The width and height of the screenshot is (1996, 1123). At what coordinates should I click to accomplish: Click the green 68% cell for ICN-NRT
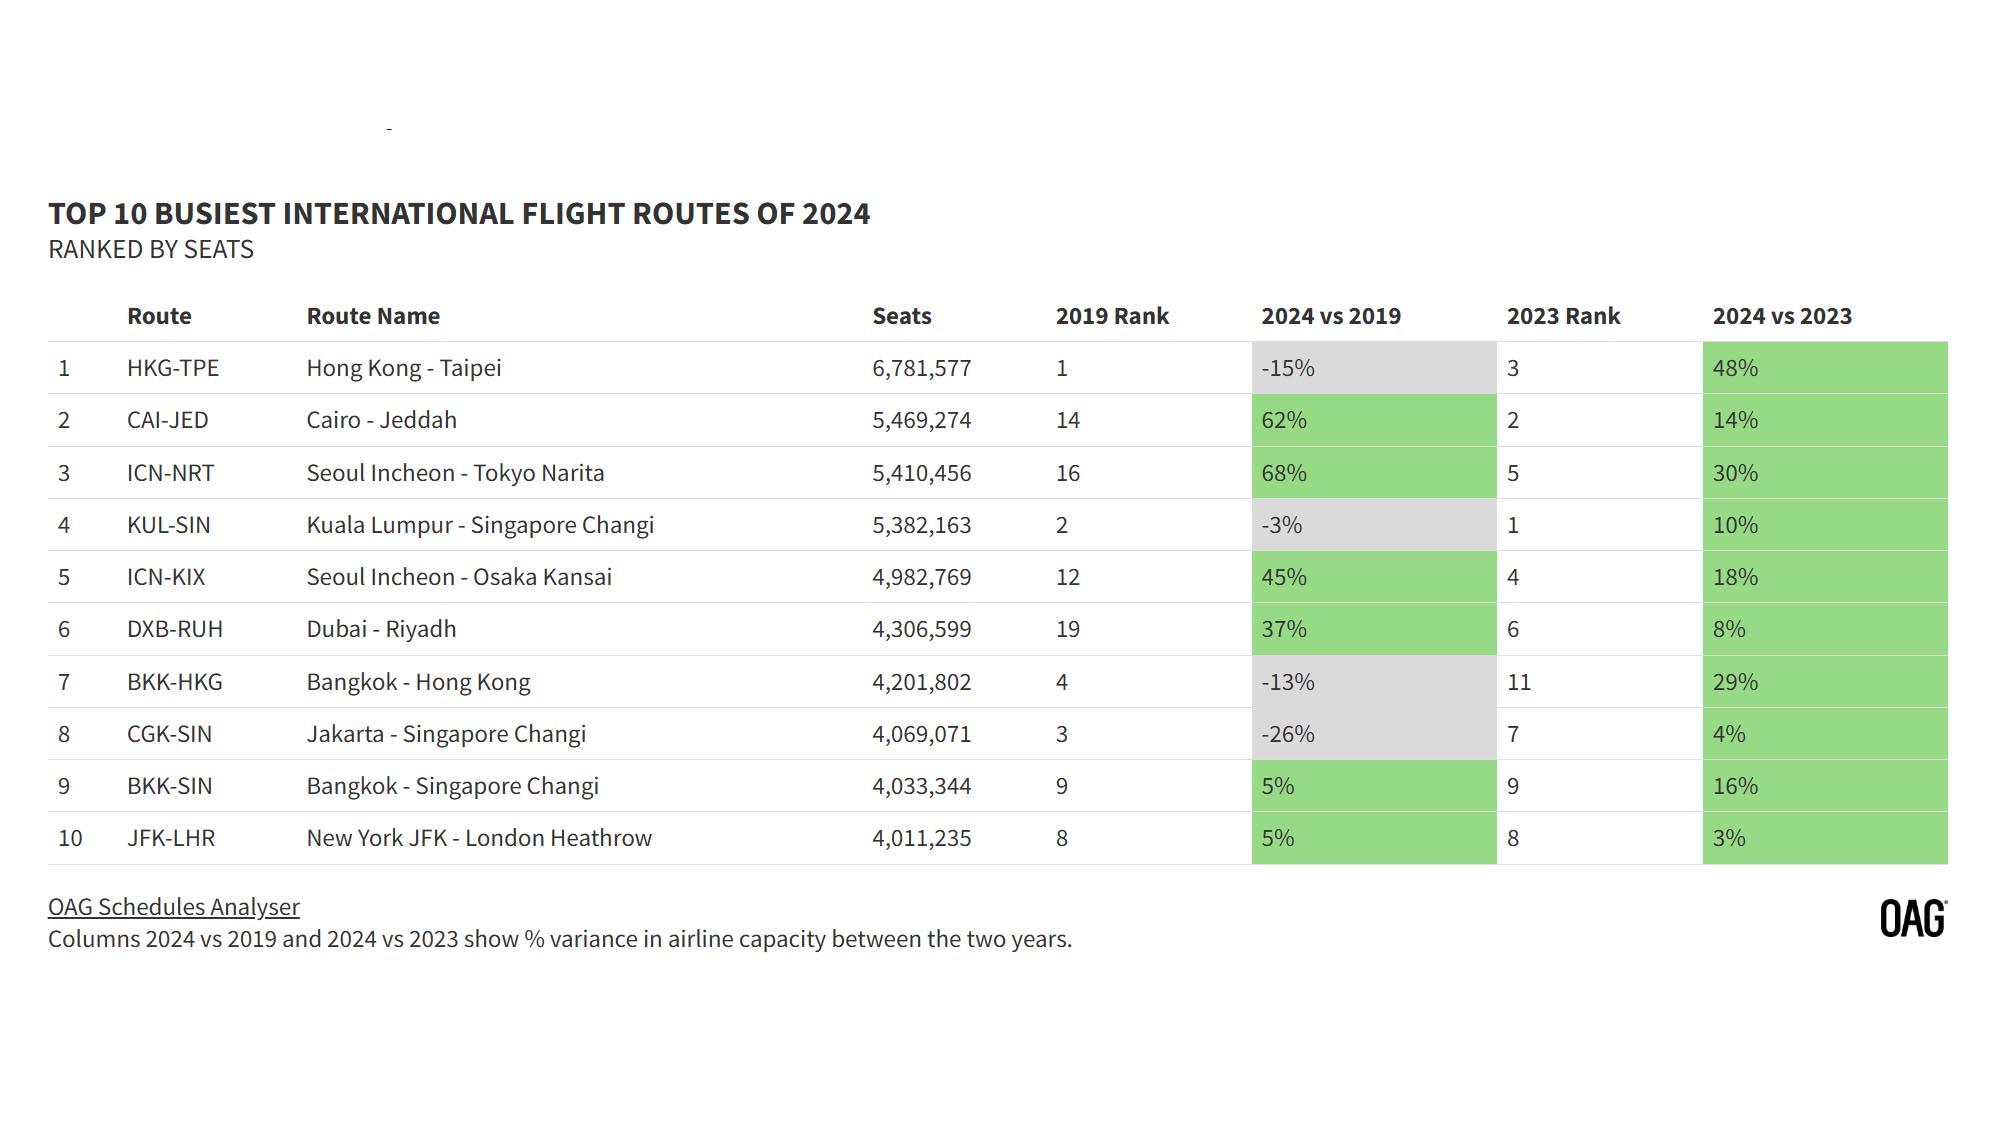[x=1375, y=472]
